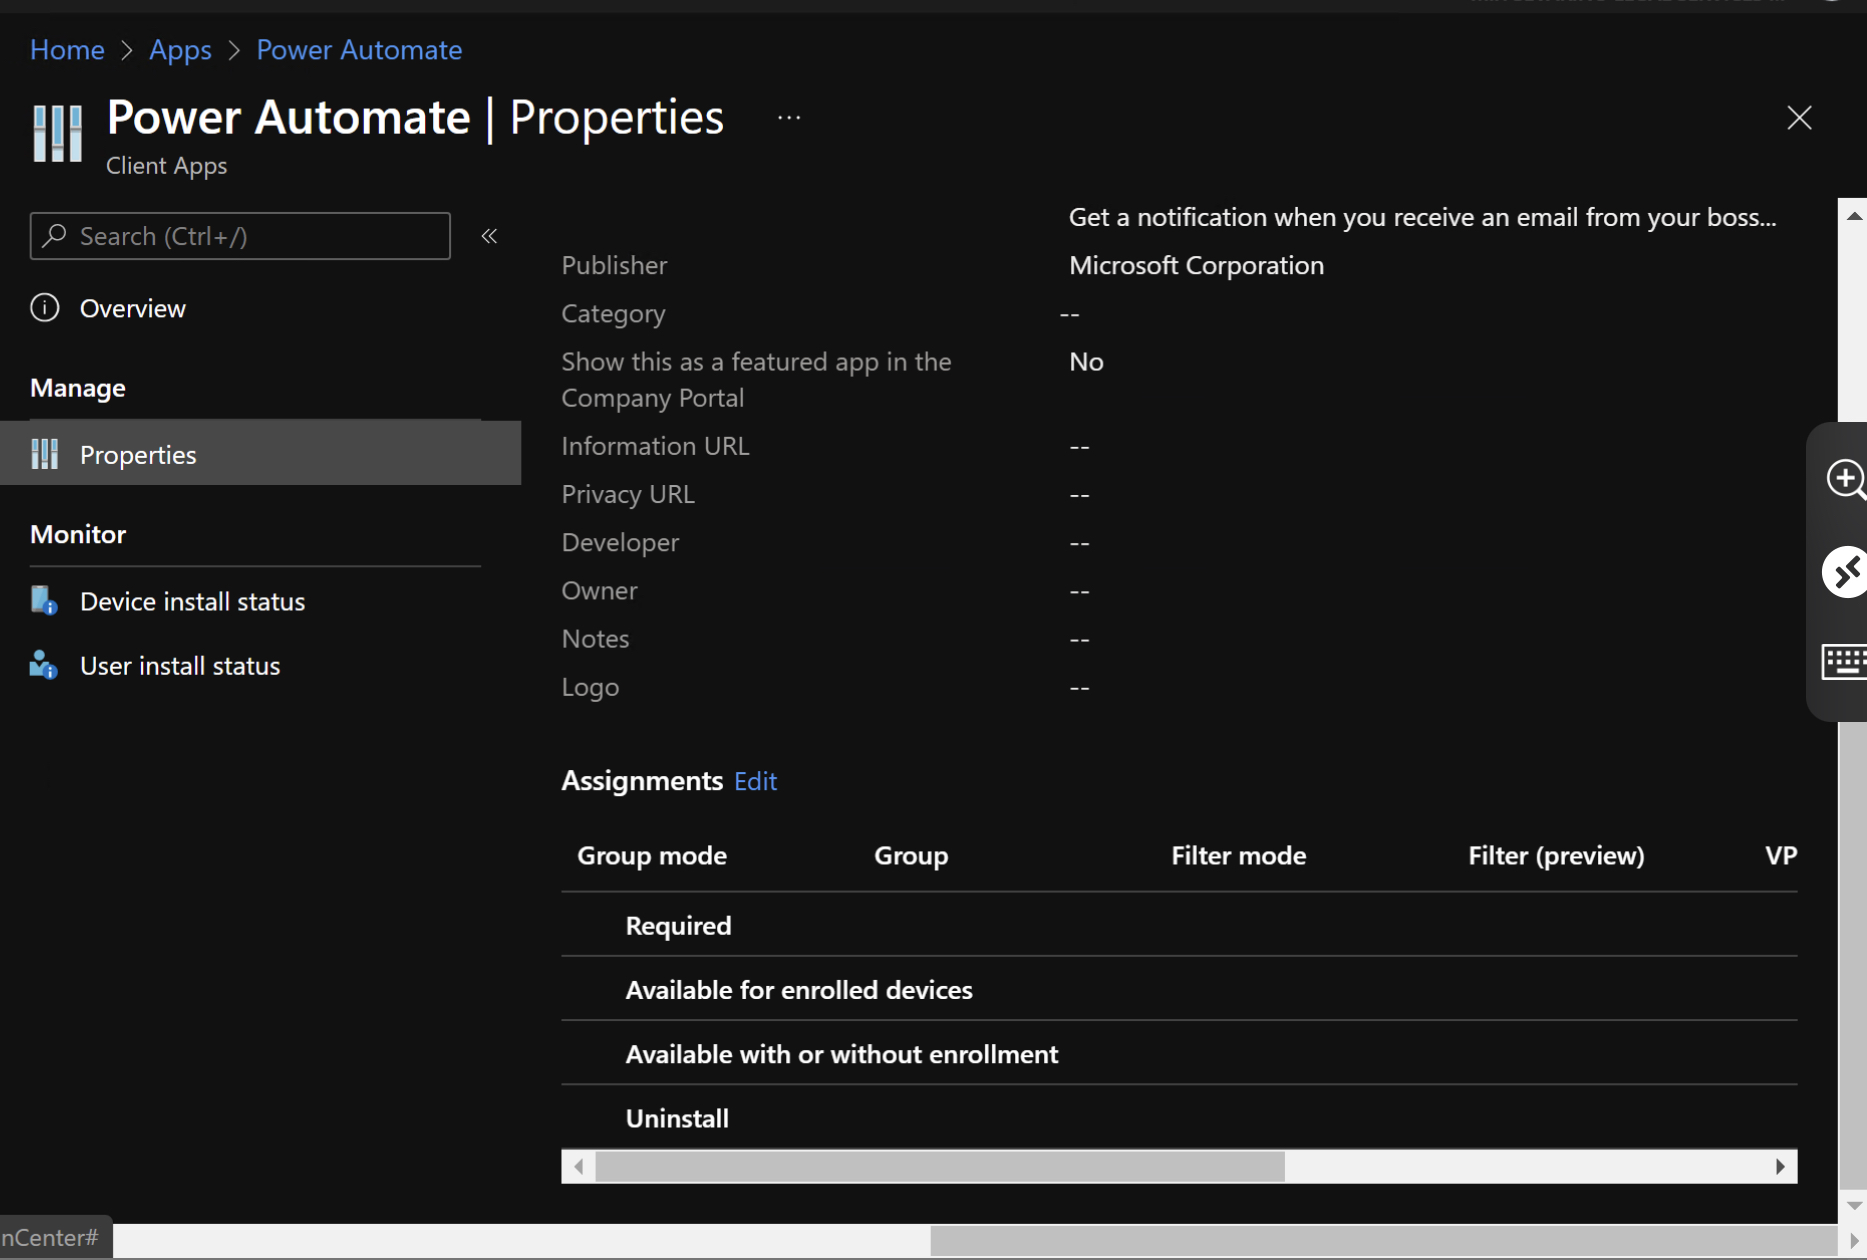1867x1260 pixels.
Task: Select Available for enrolled devices row
Action: (1179, 989)
